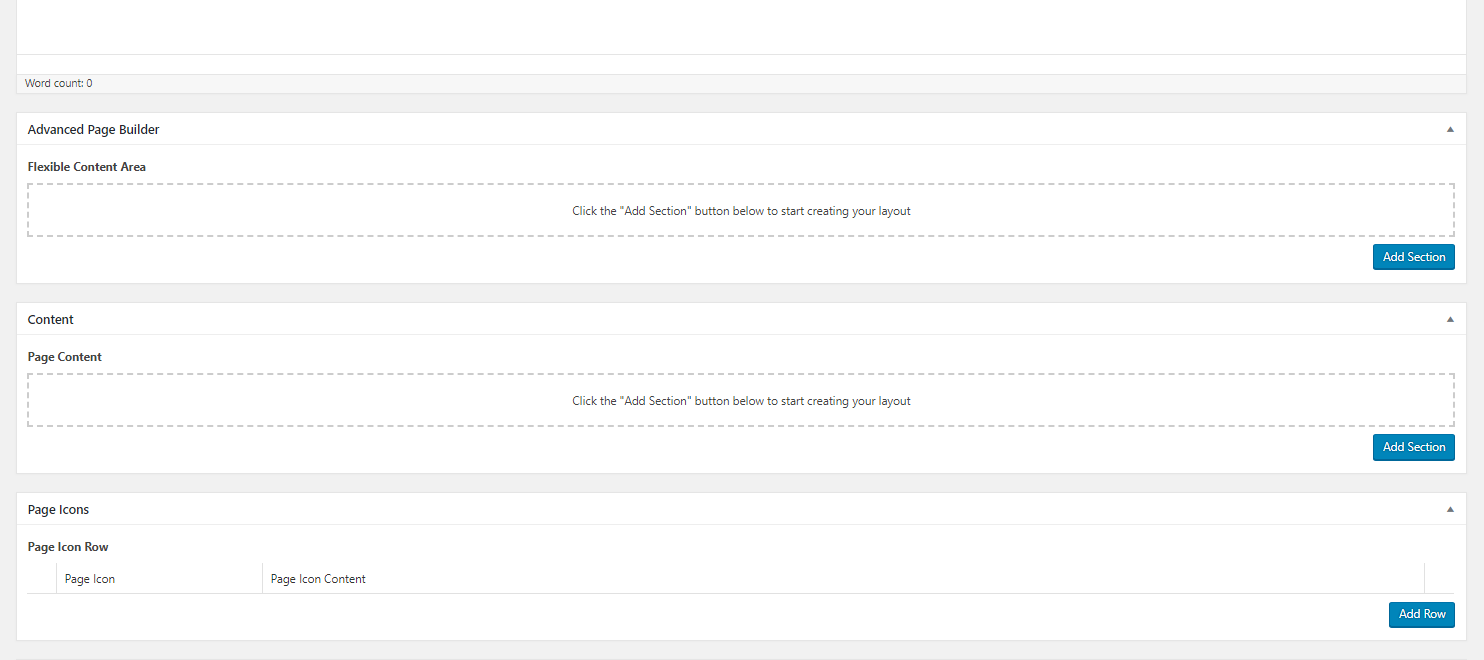Click inside the editor text area above Word count
This screenshot has width=1484, height=660.
[x=741, y=26]
